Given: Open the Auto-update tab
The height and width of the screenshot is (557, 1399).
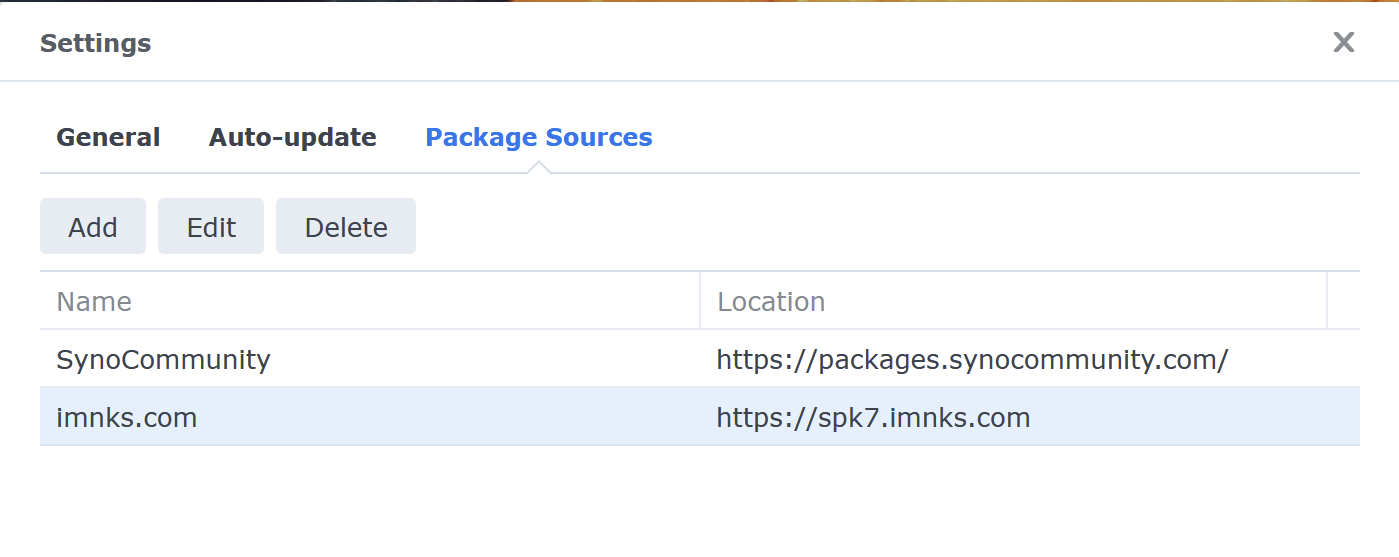Looking at the screenshot, I should click(292, 138).
